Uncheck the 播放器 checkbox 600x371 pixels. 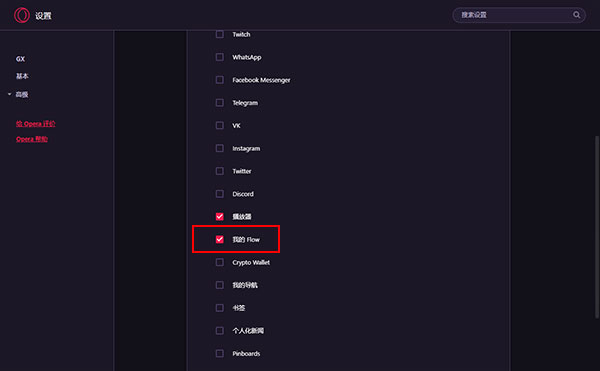[220, 216]
